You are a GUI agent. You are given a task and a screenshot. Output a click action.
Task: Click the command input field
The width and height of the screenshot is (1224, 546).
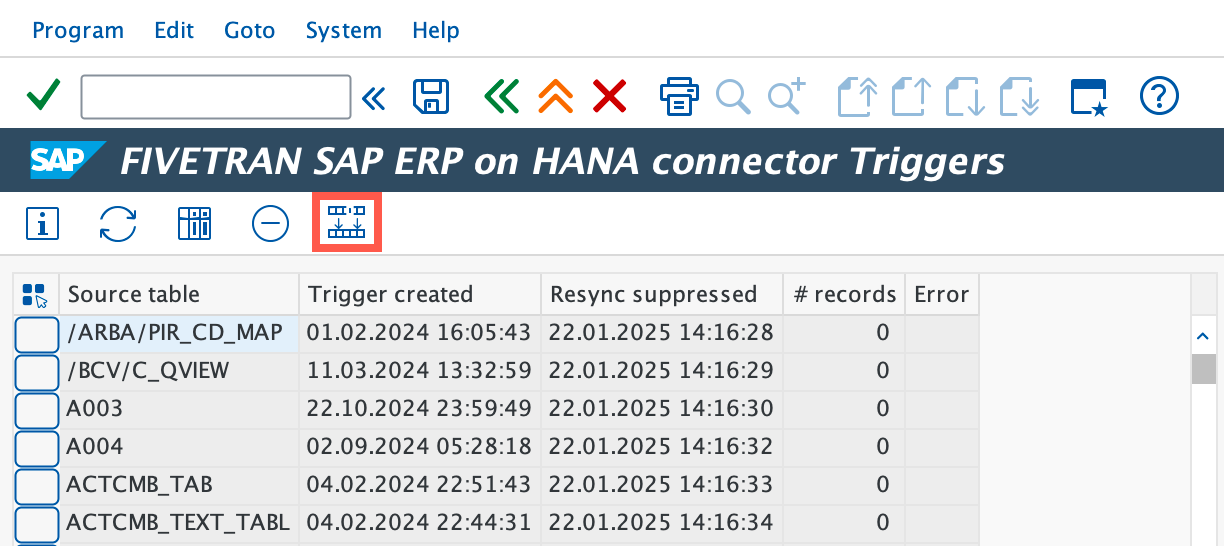(x=216, y=97)
